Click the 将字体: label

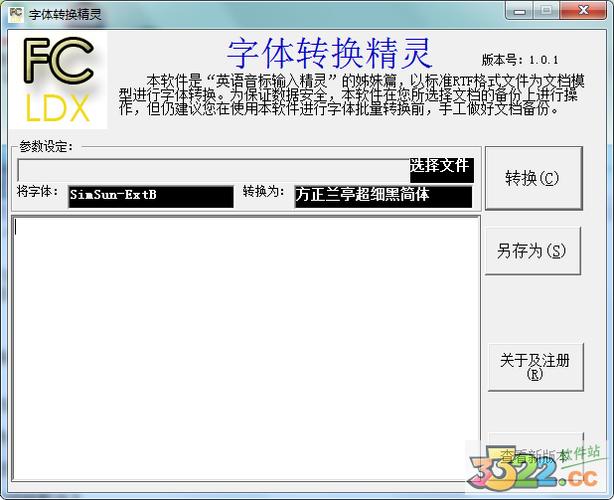tap(38, 192)
